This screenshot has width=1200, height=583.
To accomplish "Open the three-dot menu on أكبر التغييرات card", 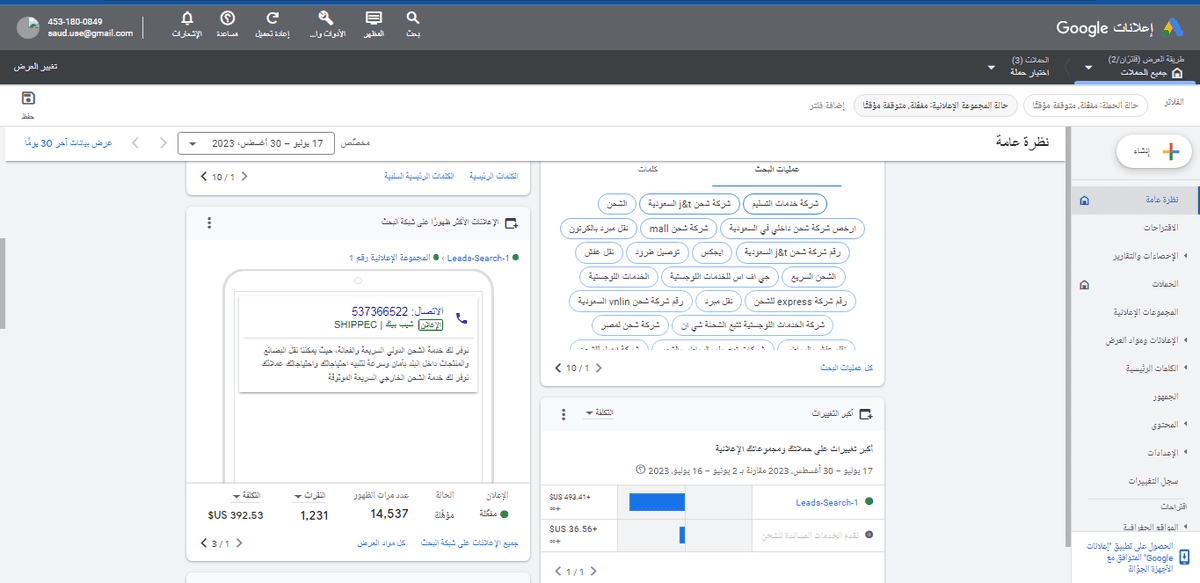I will [563, 413].
